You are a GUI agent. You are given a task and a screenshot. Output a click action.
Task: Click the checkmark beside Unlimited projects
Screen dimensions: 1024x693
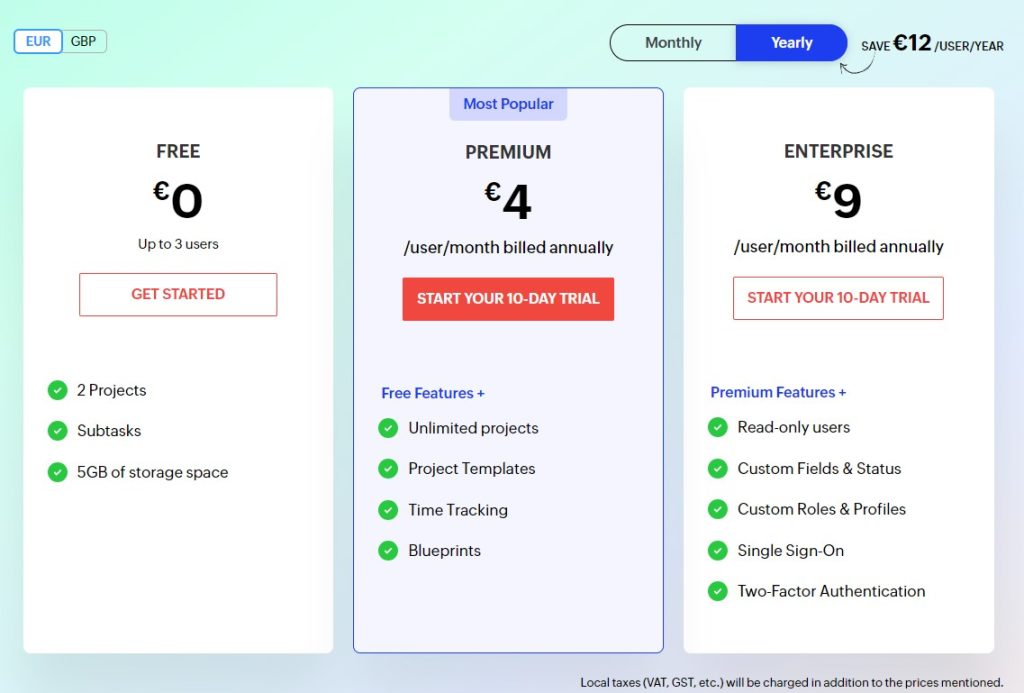388,427
